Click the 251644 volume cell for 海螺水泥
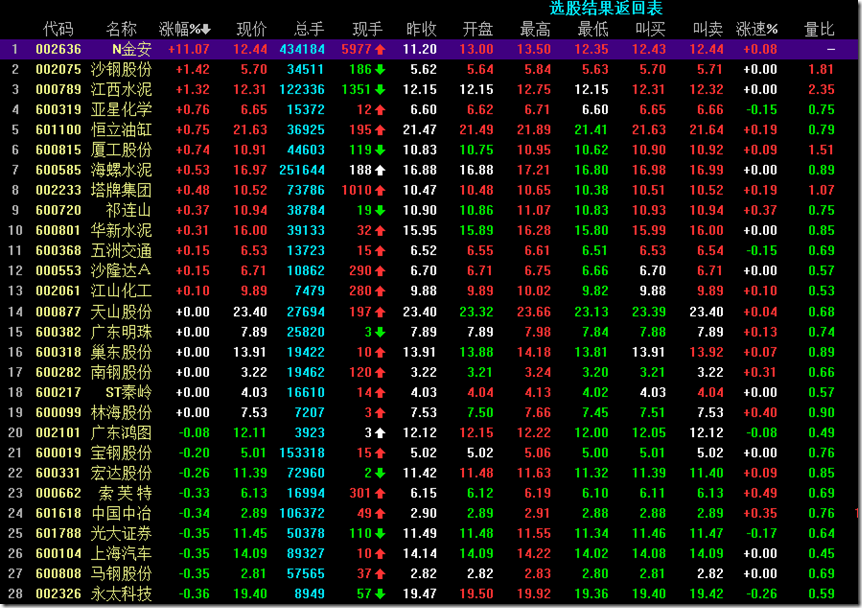Screen dimensions: 862x608 [302, 170]
